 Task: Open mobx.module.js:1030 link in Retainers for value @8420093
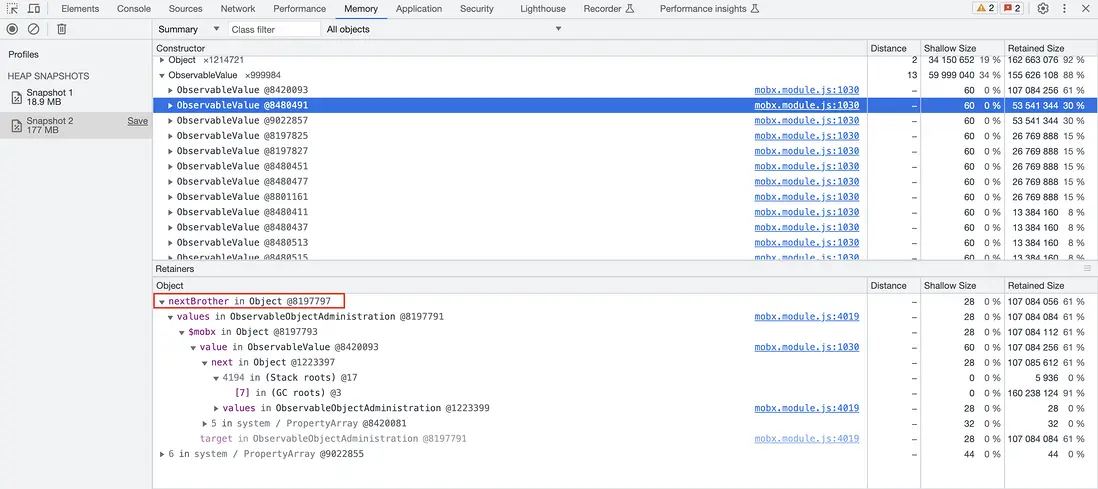807,347
